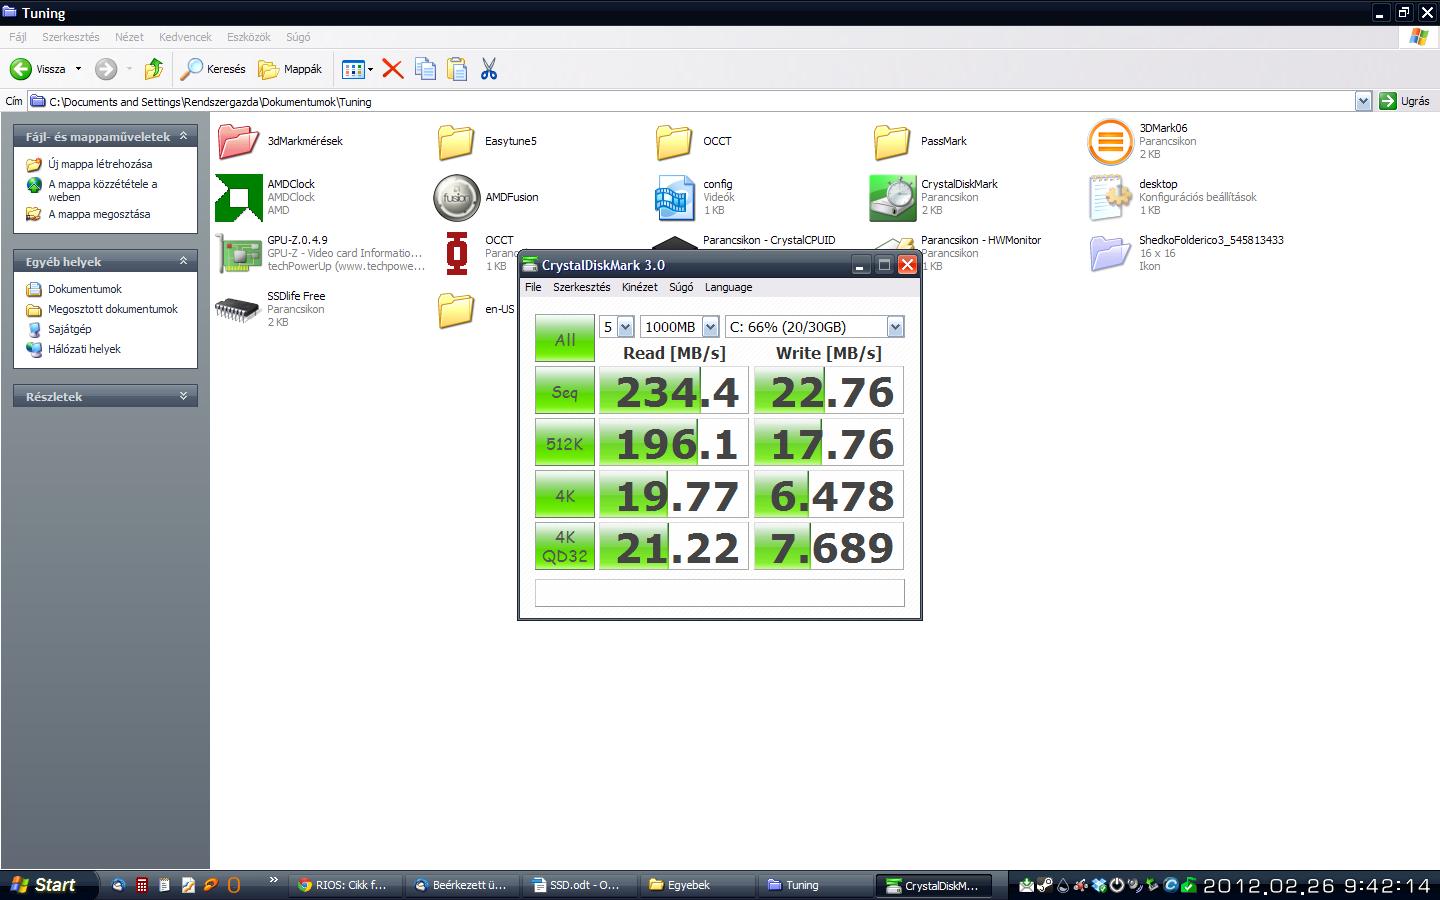Viewport: 1440px width, 900px height.
Task: Open Megosztott dokumentumok link
Action: (x=113, y=309)
